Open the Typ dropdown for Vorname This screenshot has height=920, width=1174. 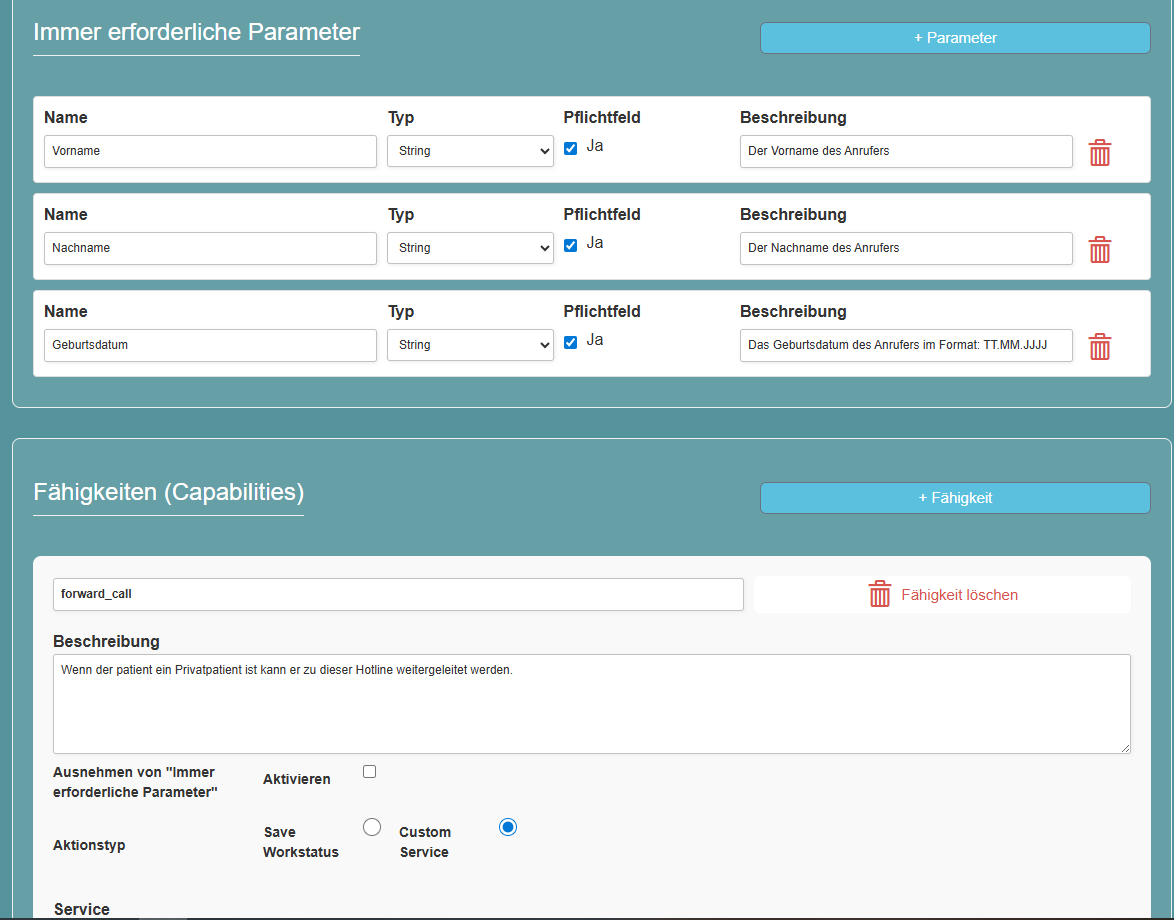pos(470,151)
